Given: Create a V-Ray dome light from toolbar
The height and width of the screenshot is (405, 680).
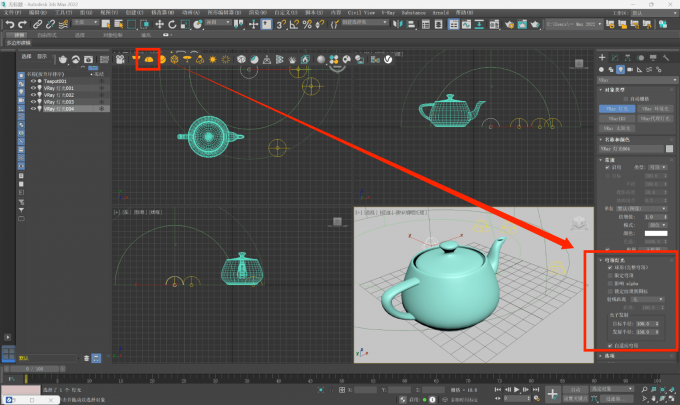Looking at the screenshot, I should [x=149, y=59].
